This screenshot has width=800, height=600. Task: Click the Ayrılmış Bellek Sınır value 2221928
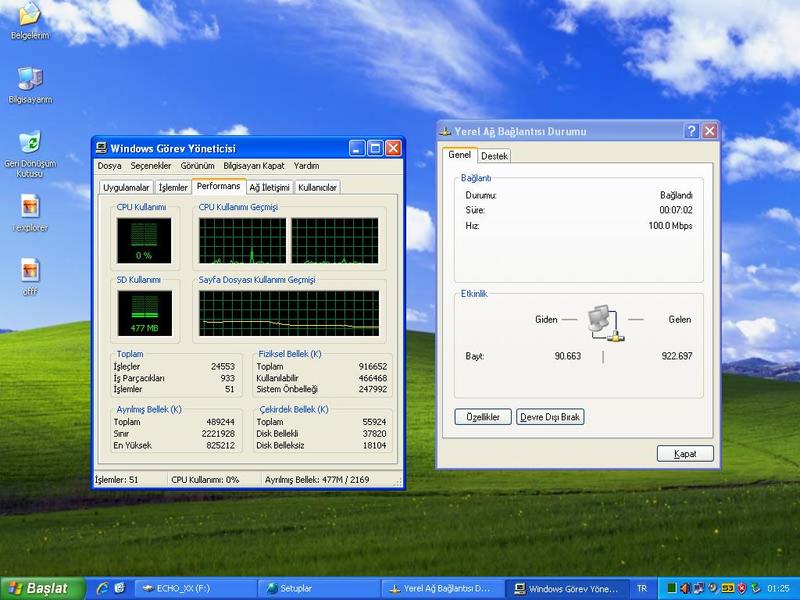pyautogui.click(x=218, y=434)
